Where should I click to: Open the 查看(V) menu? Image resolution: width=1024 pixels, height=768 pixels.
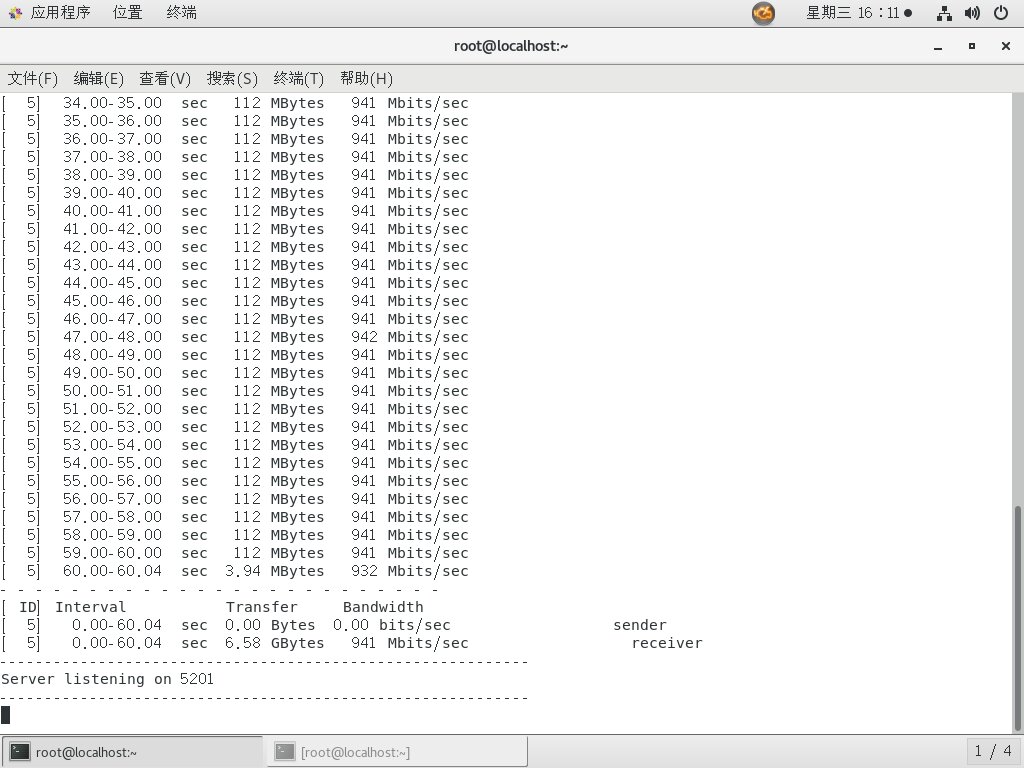pos(165,78)
